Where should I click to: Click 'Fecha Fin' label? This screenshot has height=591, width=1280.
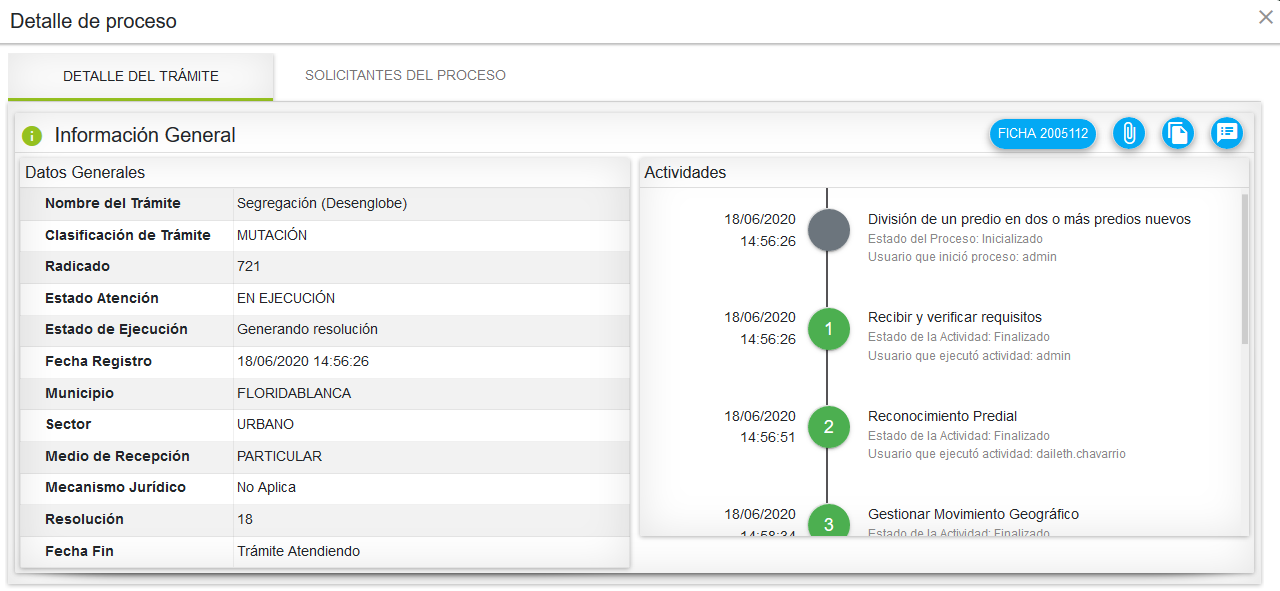coord(79,551)
